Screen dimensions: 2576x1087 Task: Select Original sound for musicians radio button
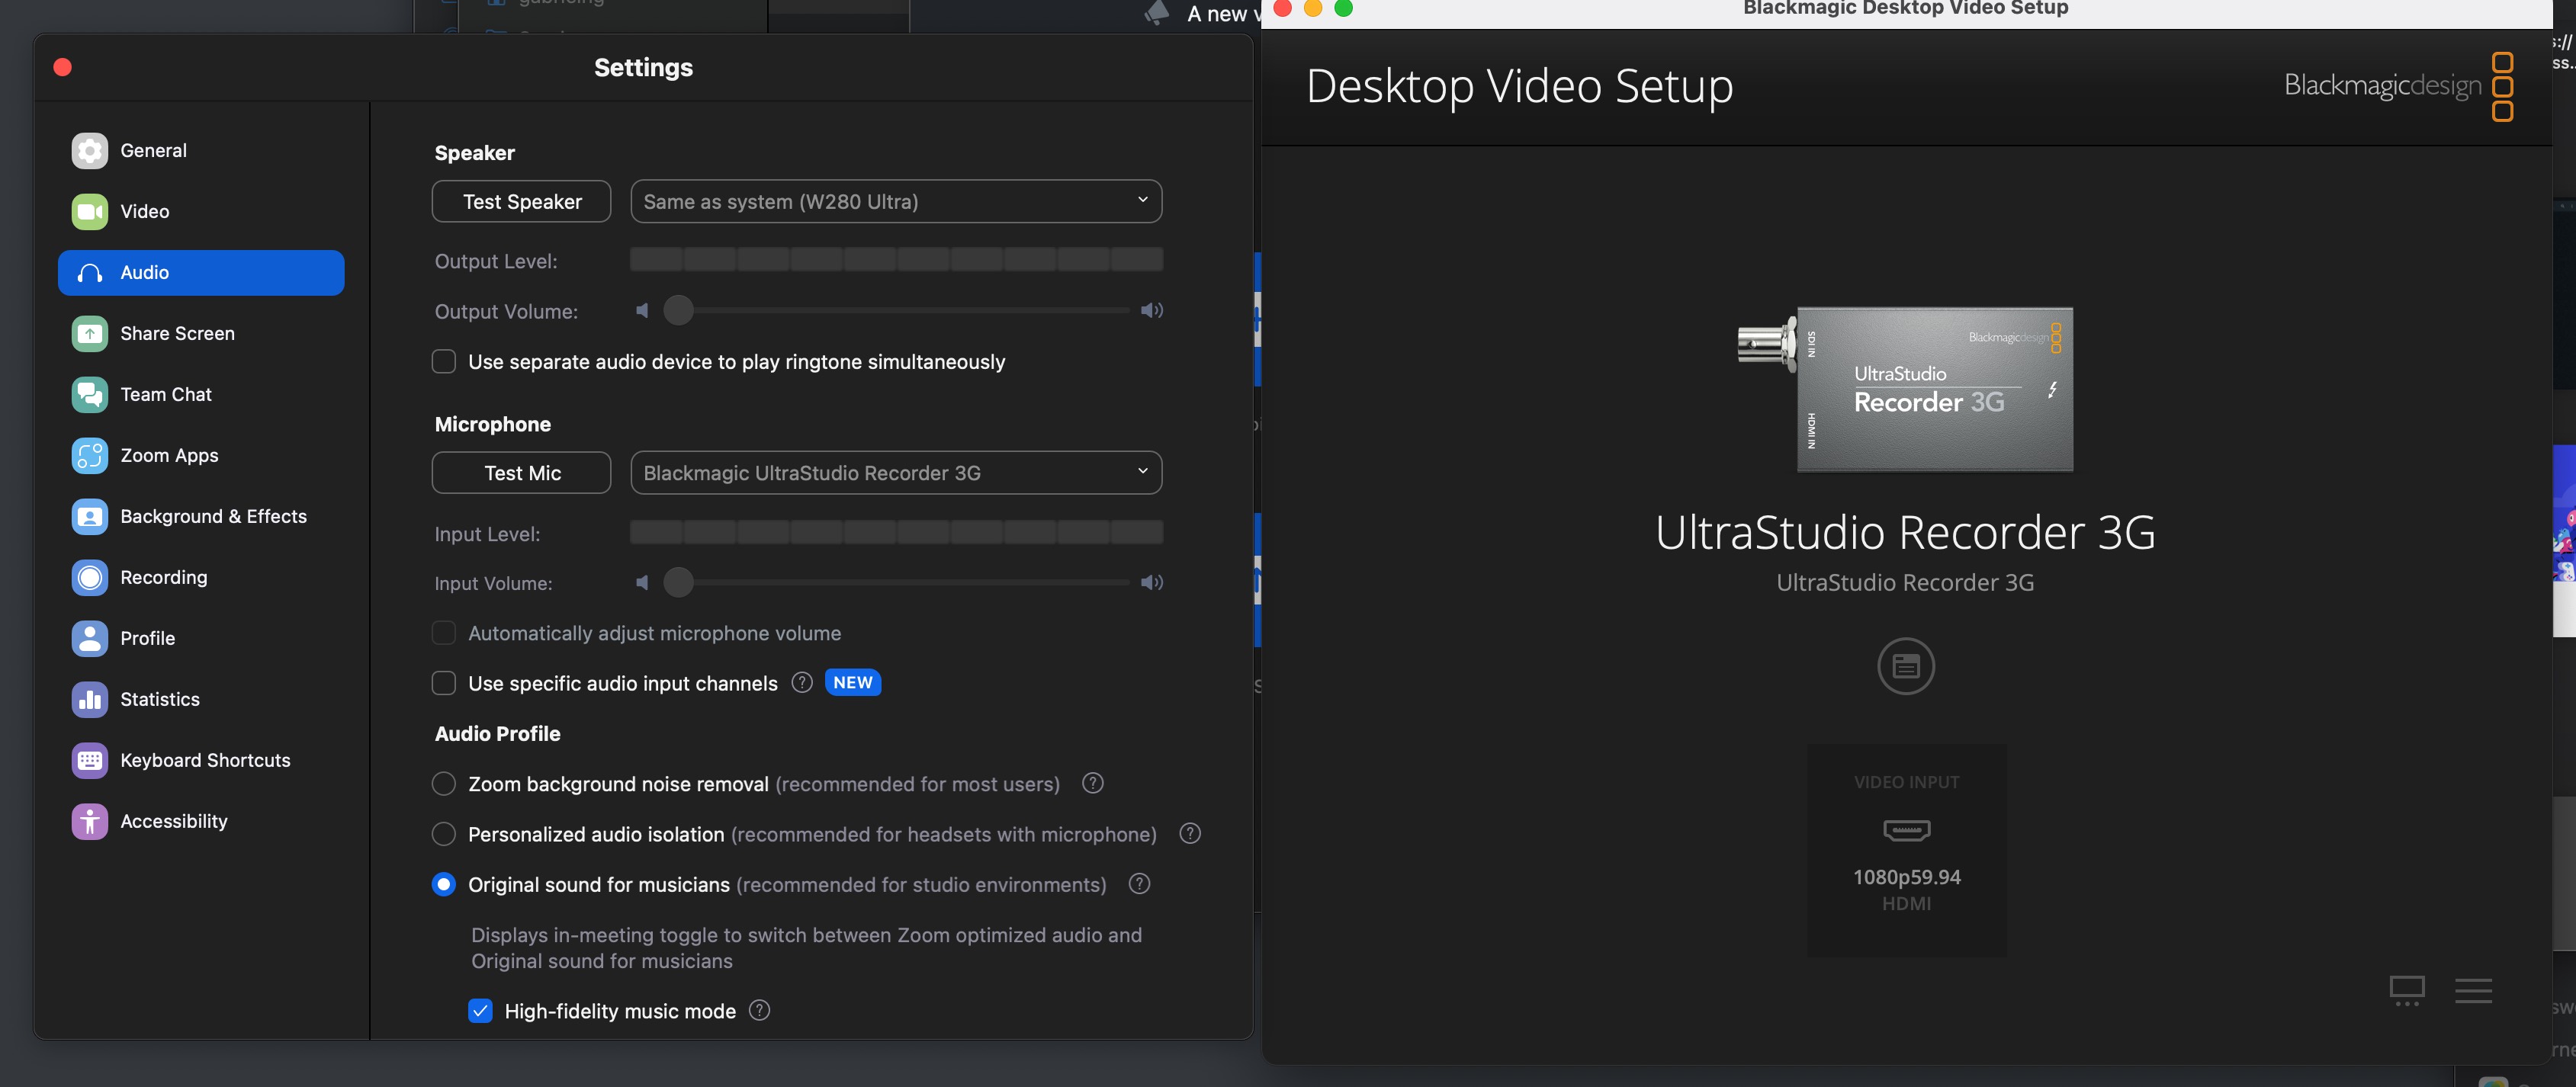(444, 885)
